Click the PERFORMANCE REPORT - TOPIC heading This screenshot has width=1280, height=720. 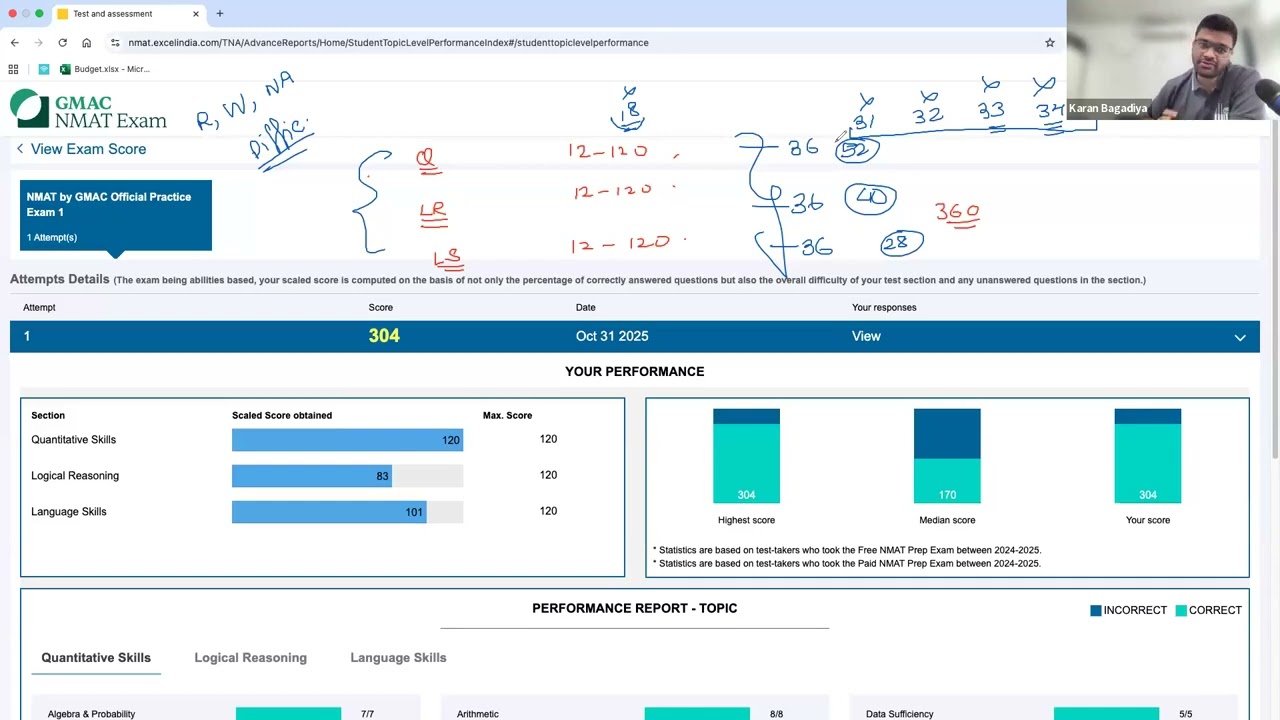[x=634, y=608]
